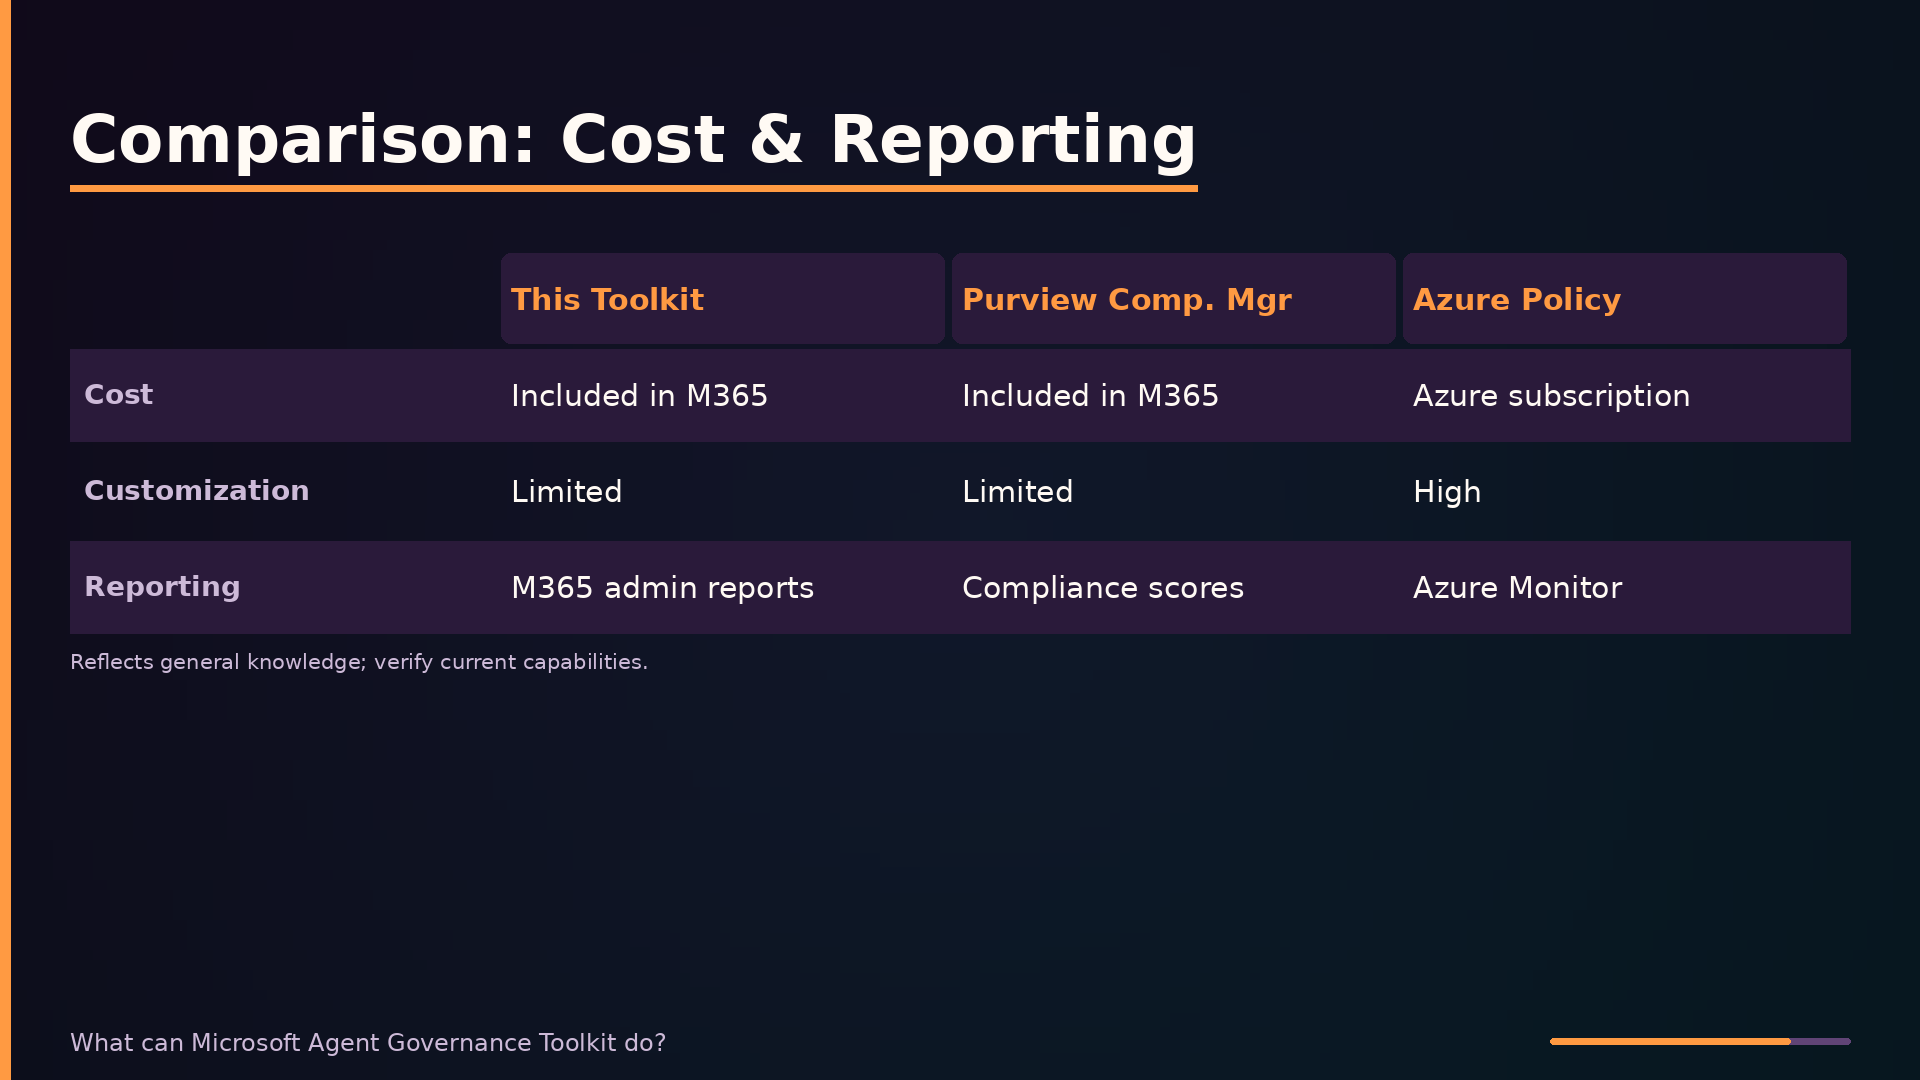Image resolution: width=1920 pixels, height=1080 pixels.
Task: Click 'Limited' in the Purview Comp. Mgr column
Action: click(1017, 492)
